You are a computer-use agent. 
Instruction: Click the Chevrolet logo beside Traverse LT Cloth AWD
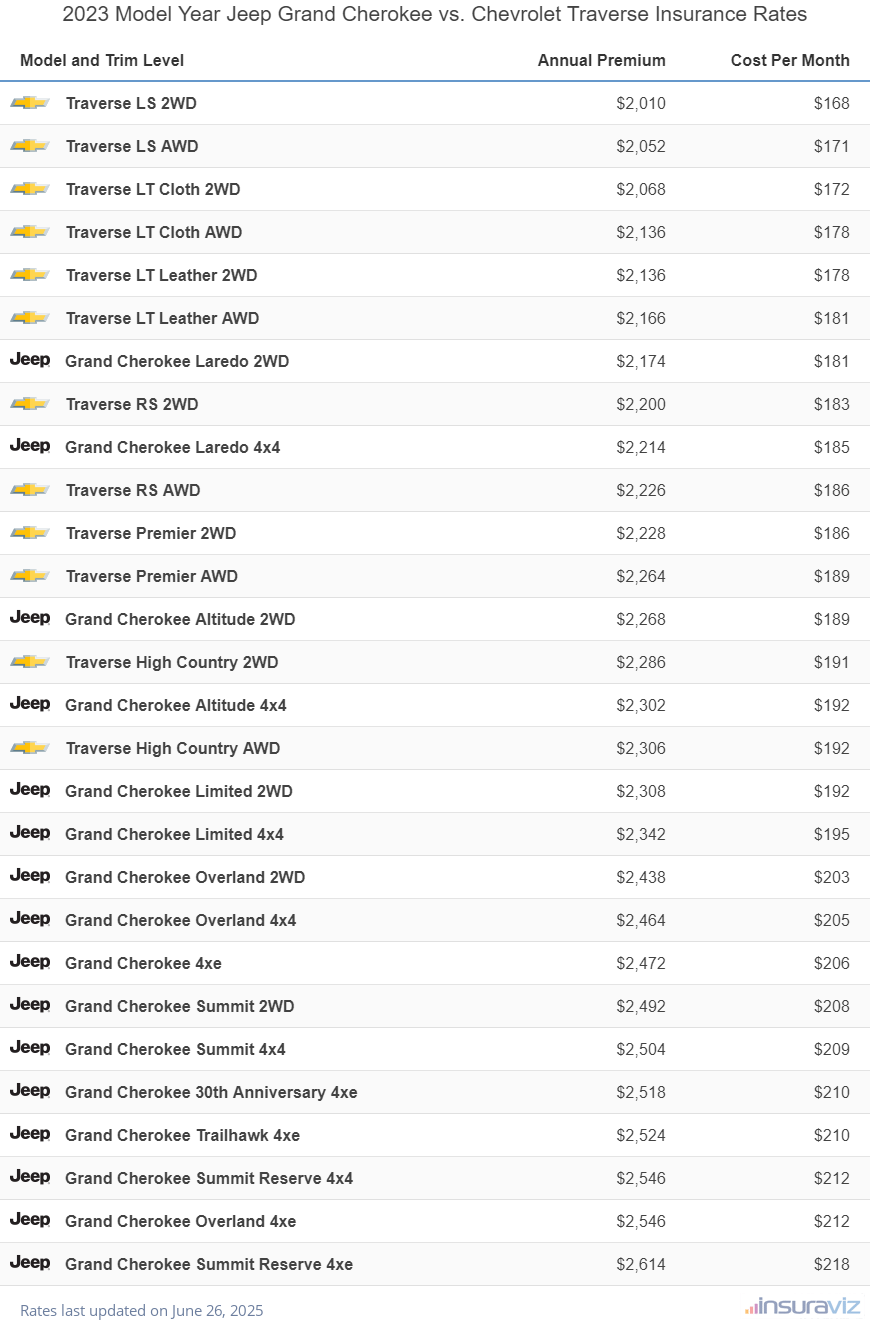point(30,232)
